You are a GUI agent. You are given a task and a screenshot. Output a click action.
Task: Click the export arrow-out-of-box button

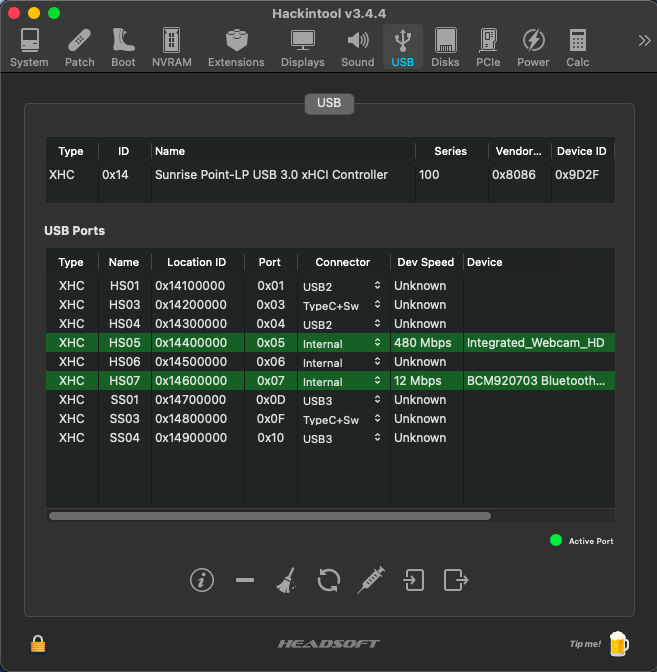[x=456, y=580]
